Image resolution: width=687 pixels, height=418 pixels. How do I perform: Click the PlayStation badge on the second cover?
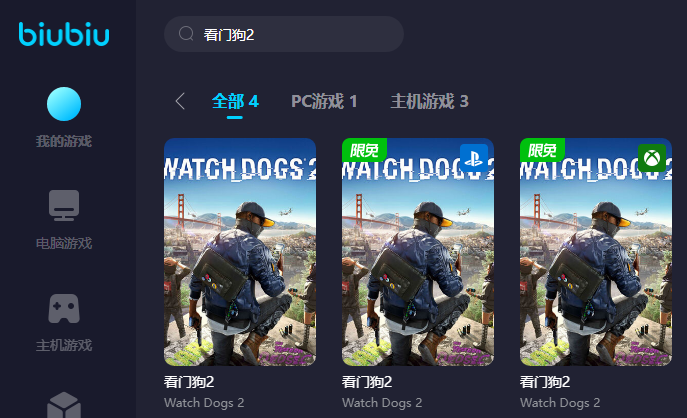point(474,158)
